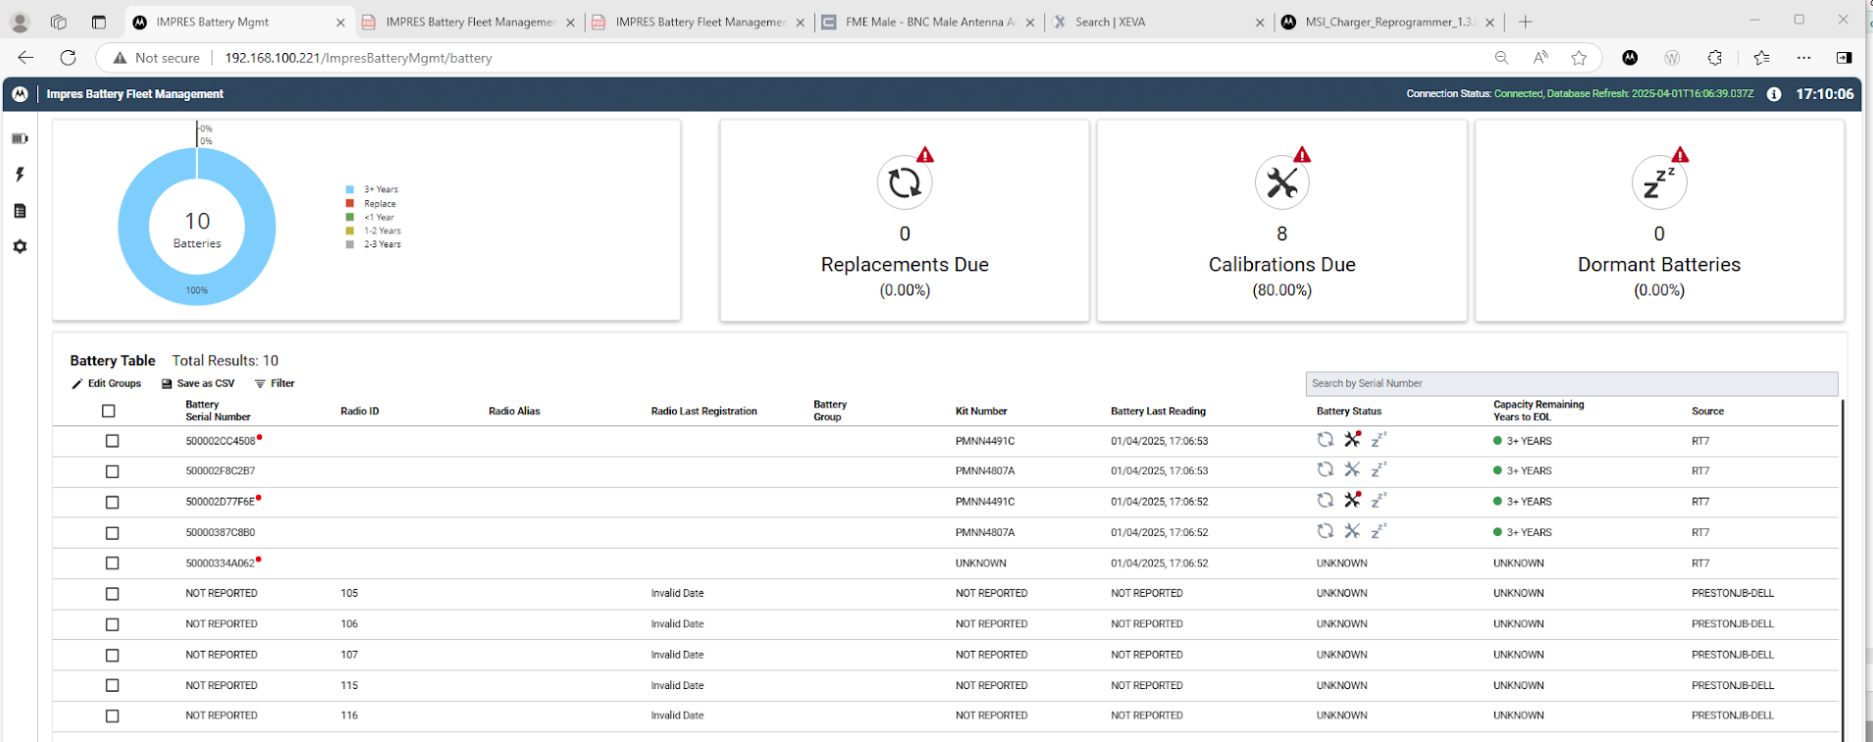The height and width of the screenshot is (742, 1873).
Task: Close the Search | XEVA tab
Action: click(x=1259, y=22)
